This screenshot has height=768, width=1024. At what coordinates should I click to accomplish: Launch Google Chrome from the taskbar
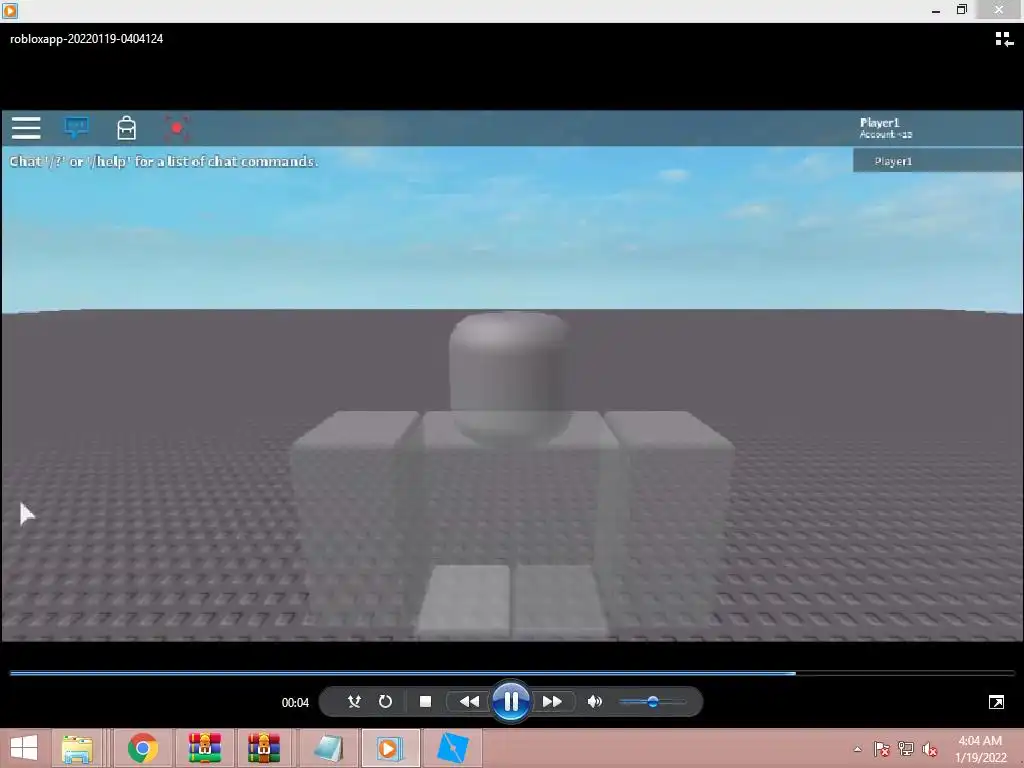click(x=143, y=748)
